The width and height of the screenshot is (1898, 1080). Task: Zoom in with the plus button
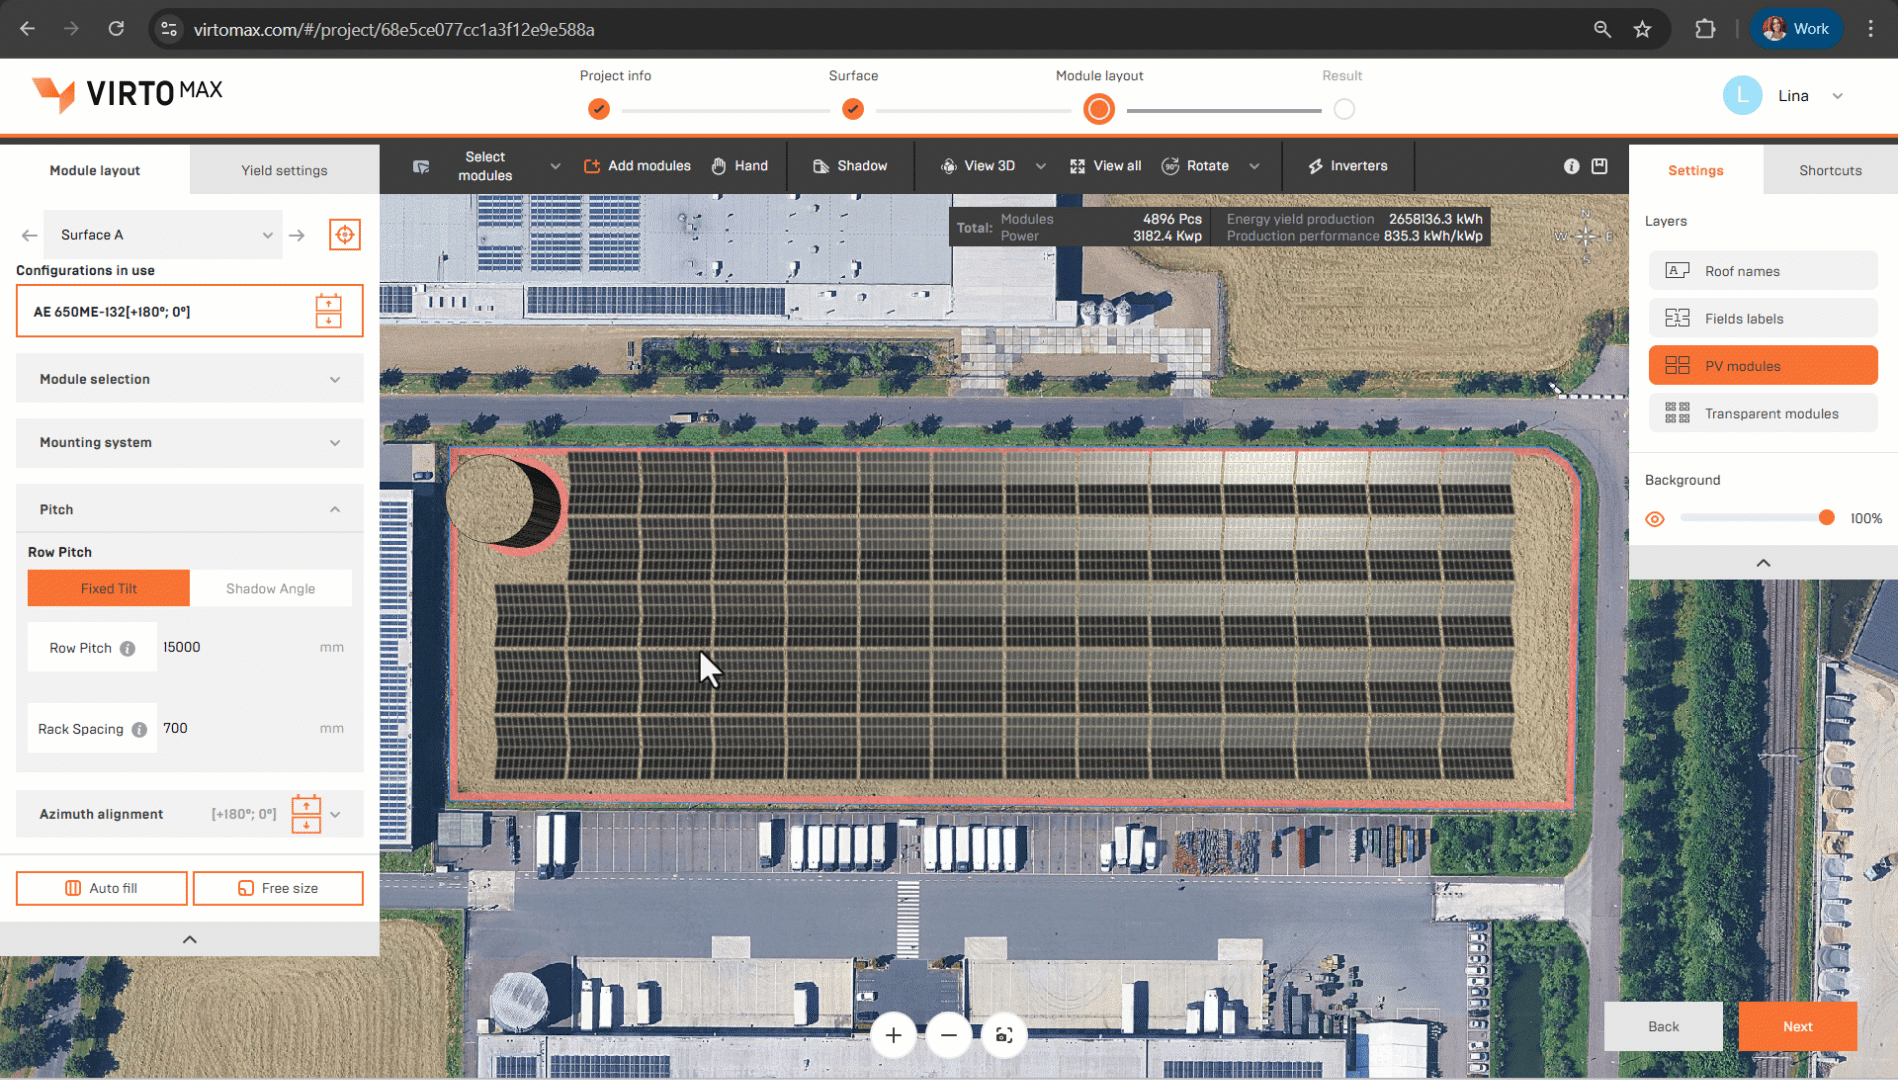point(893,1035)
